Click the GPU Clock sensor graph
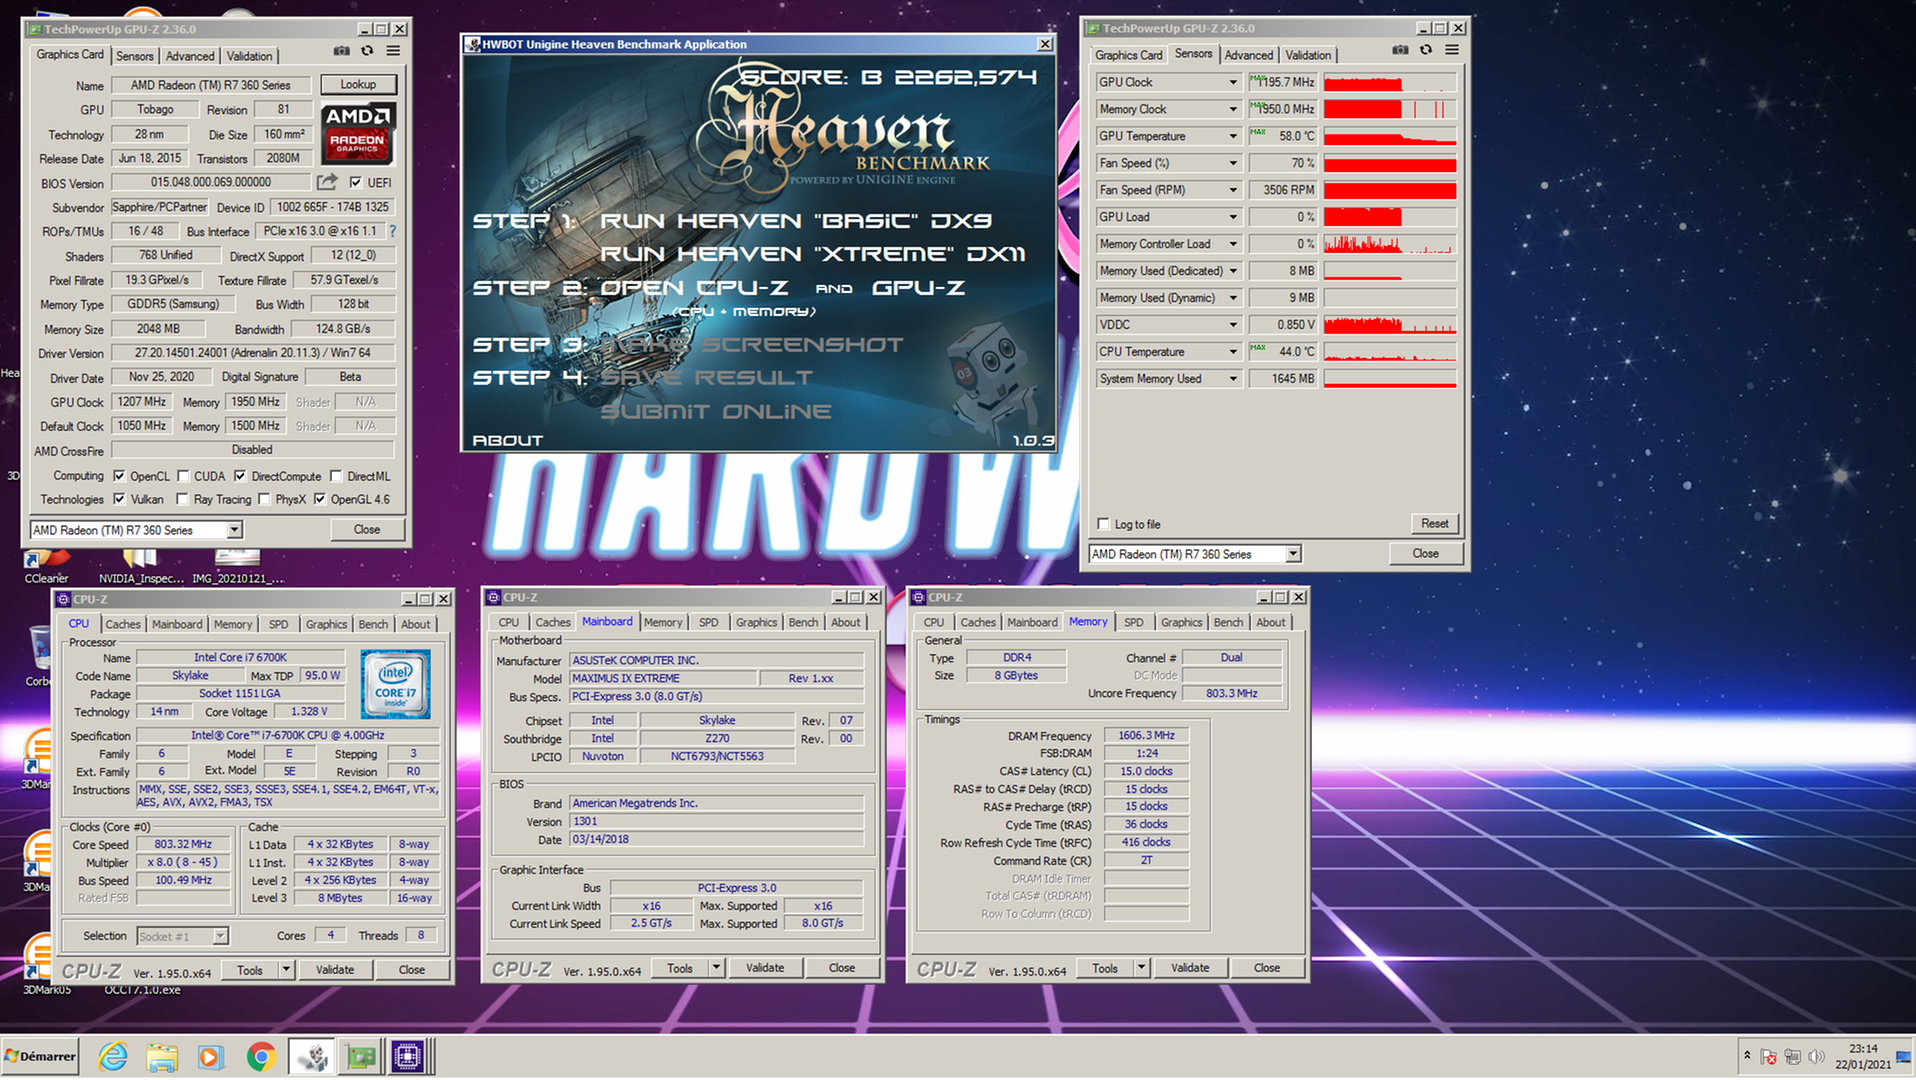The width and height of the screenshot is (1916, 1080). [1390, 82]
